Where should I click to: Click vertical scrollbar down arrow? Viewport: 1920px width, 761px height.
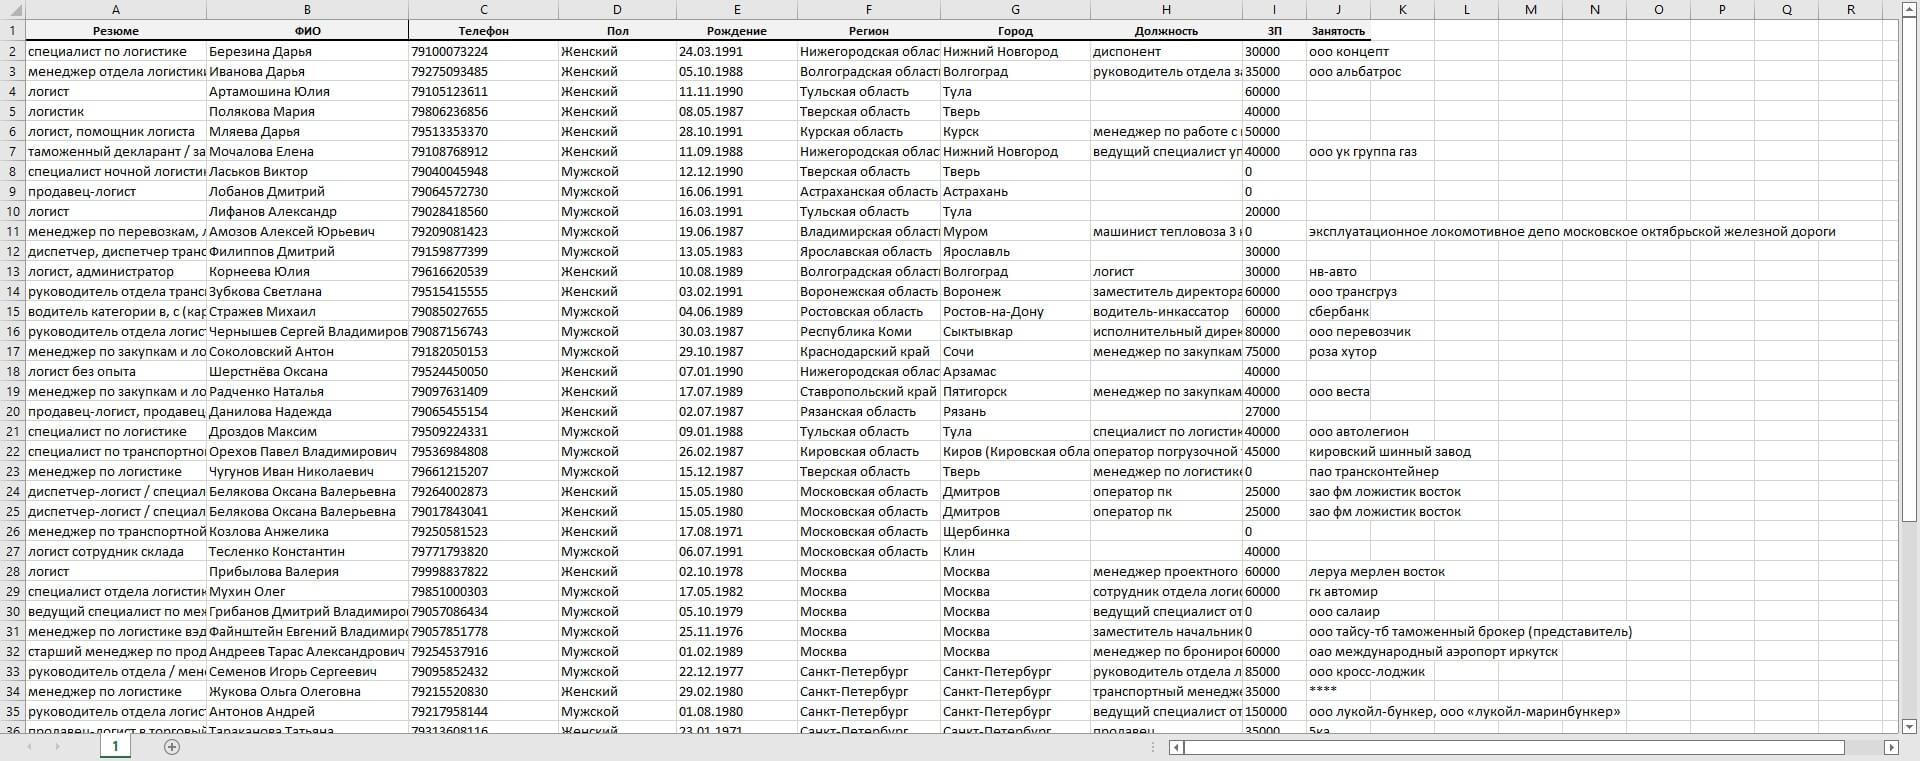[x=1909, y=726]
